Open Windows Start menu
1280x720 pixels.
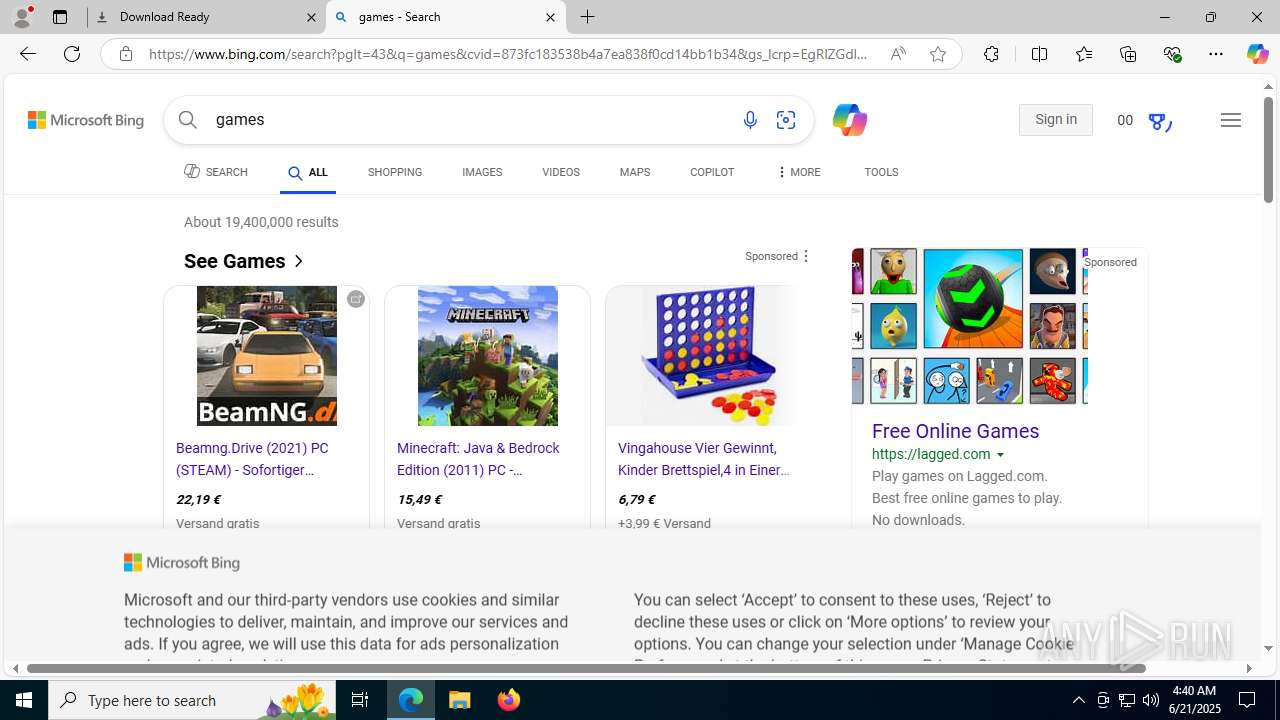coord(24,700)
